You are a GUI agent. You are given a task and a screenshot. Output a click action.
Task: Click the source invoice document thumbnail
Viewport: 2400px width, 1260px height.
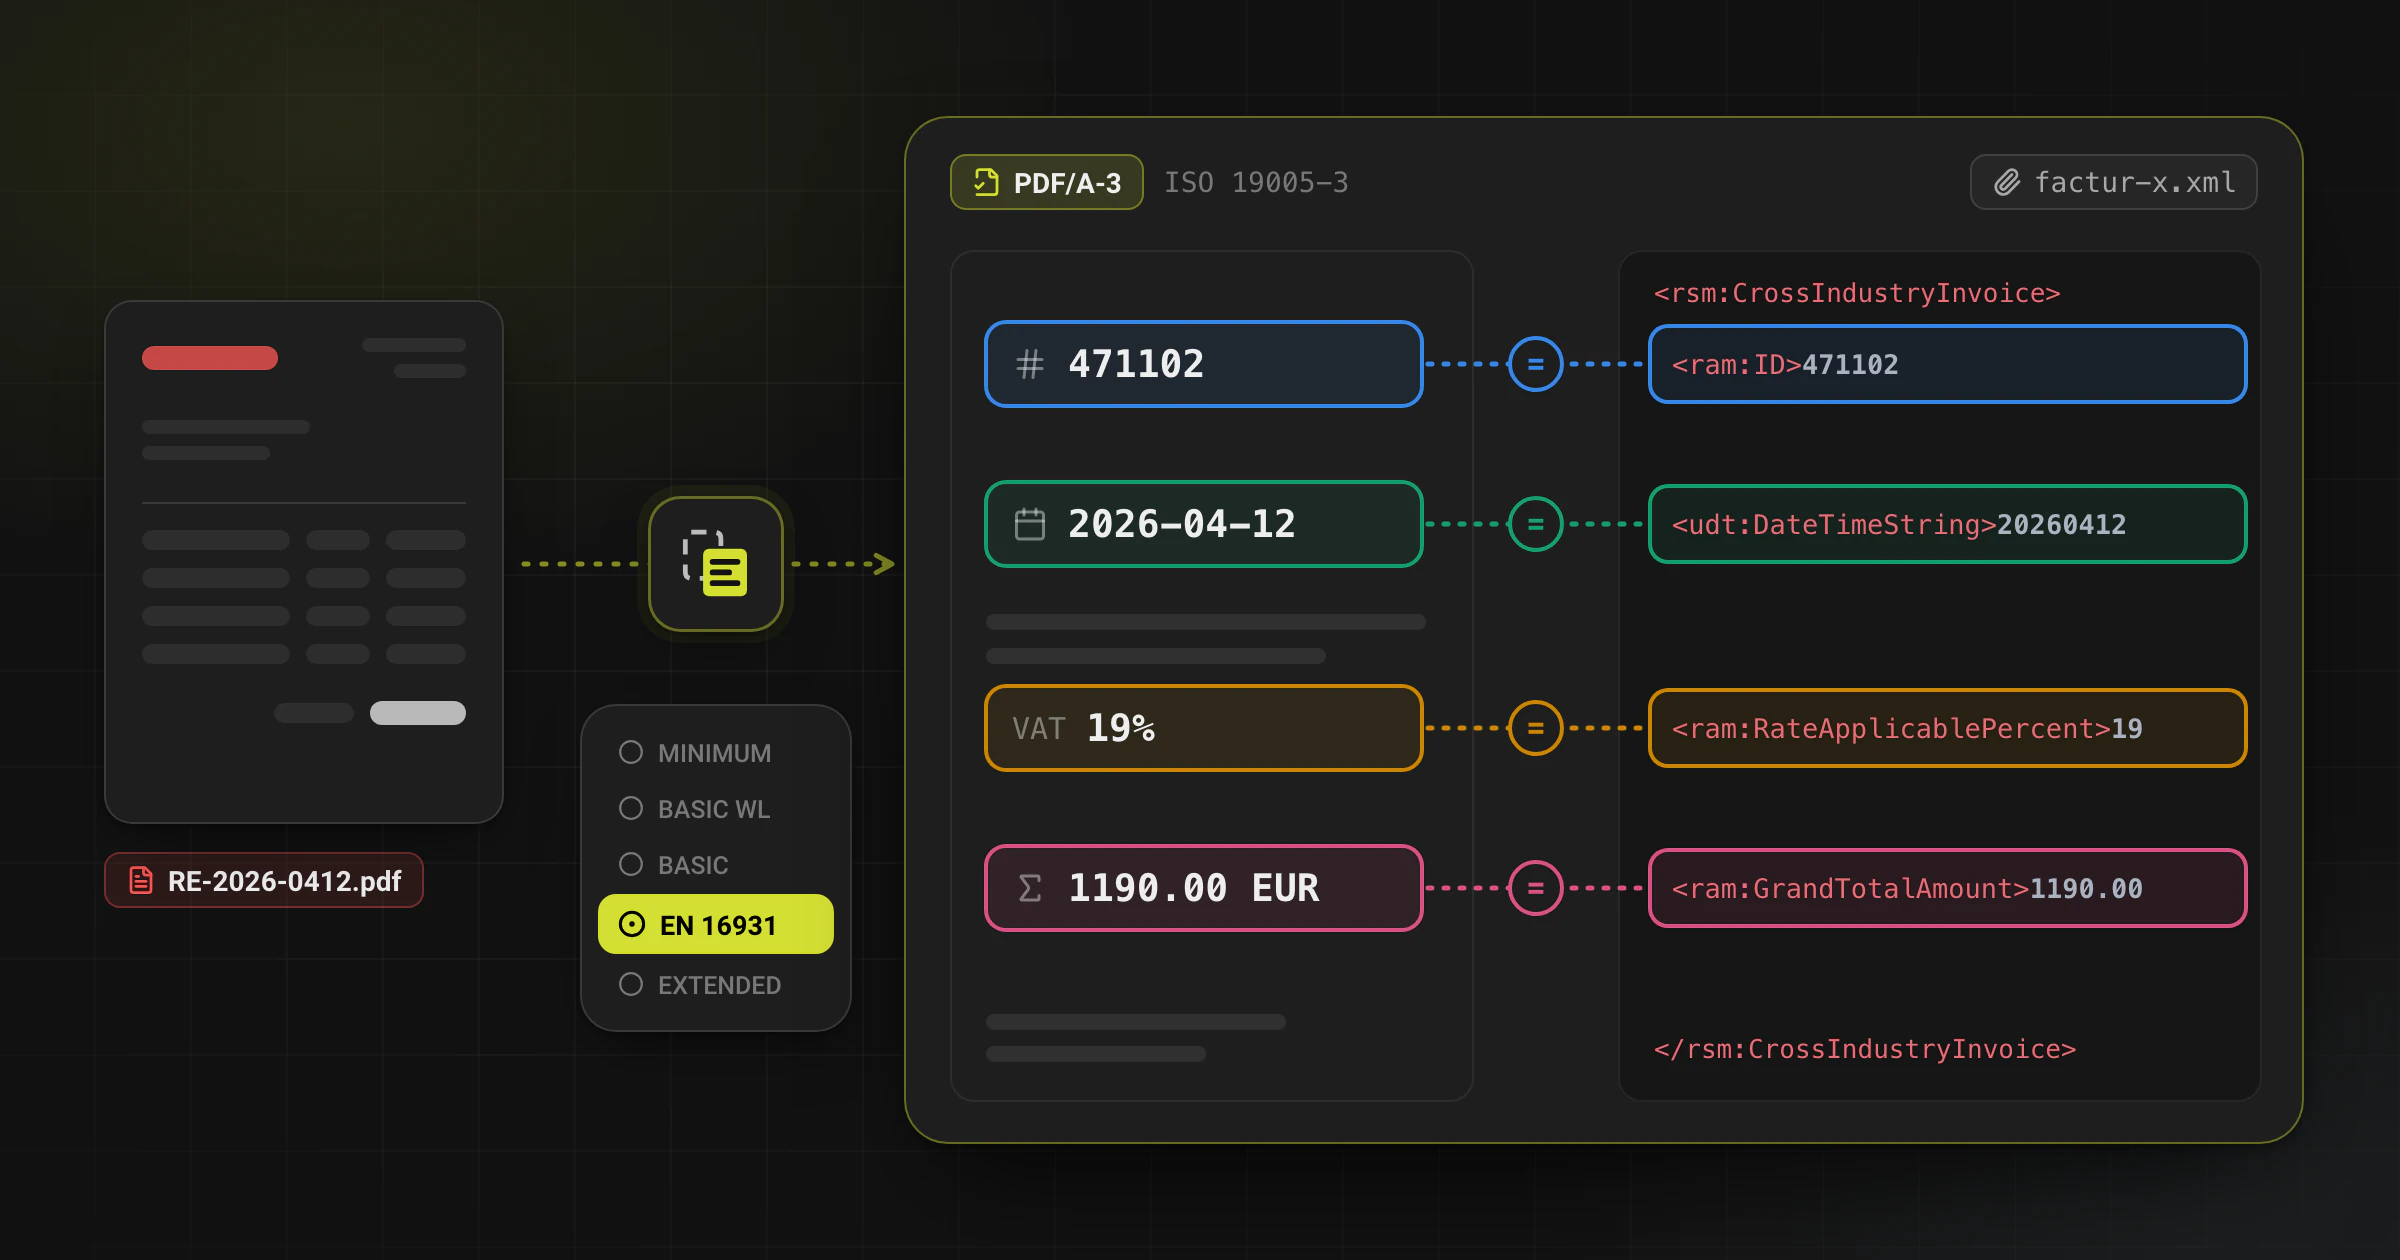[304, 562]
